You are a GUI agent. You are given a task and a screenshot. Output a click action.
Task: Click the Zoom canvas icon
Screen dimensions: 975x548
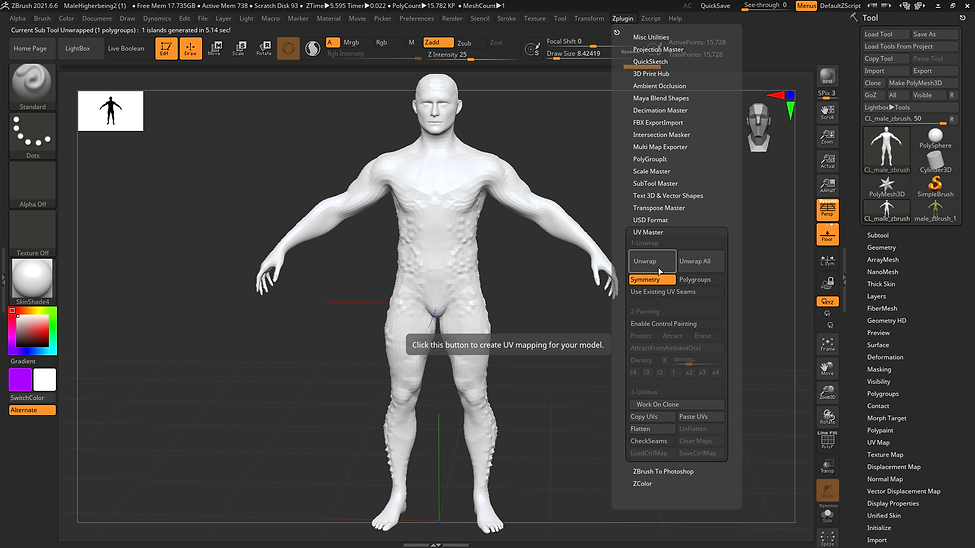(x=827, y=136)
